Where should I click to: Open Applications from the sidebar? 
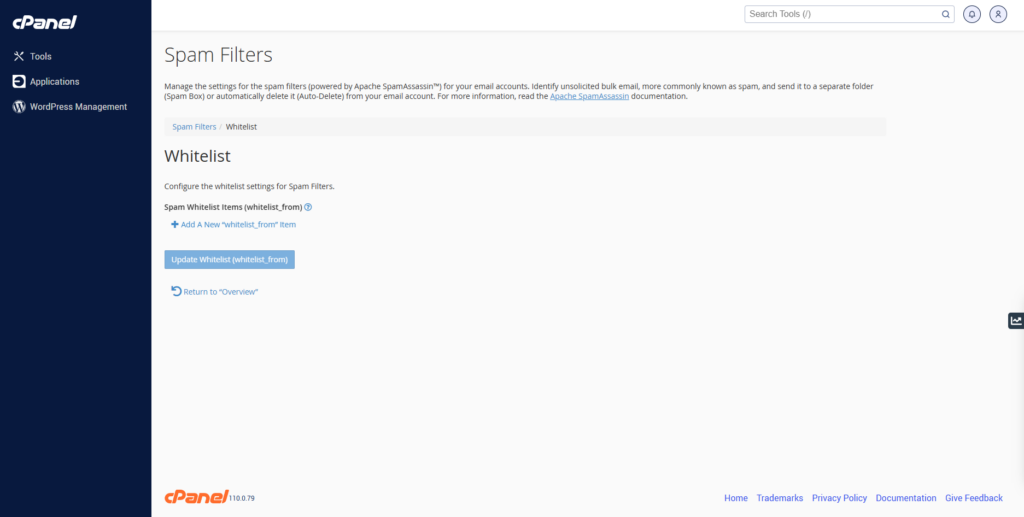pyautogui.click(x=54, y=82)
